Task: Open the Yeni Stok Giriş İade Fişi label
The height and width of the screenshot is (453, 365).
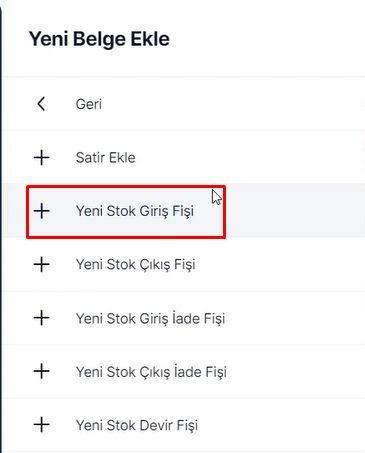Action: pyautogui.click(x=150, y=318)
